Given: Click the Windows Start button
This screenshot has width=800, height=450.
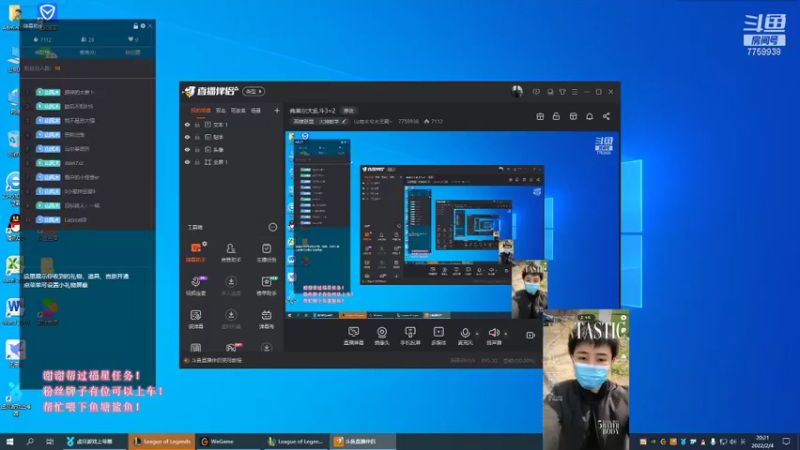Looking at the screenshot, I should click(x=10, y=441).
